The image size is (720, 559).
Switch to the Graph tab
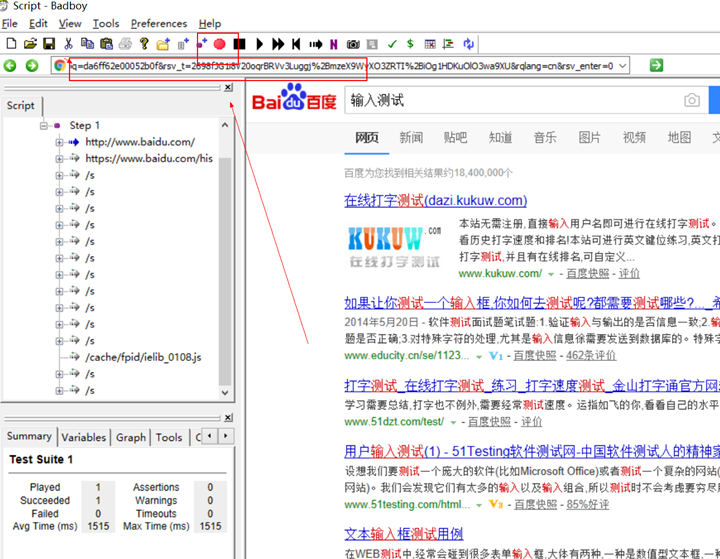pyautogui.click(x=131, y=437)
